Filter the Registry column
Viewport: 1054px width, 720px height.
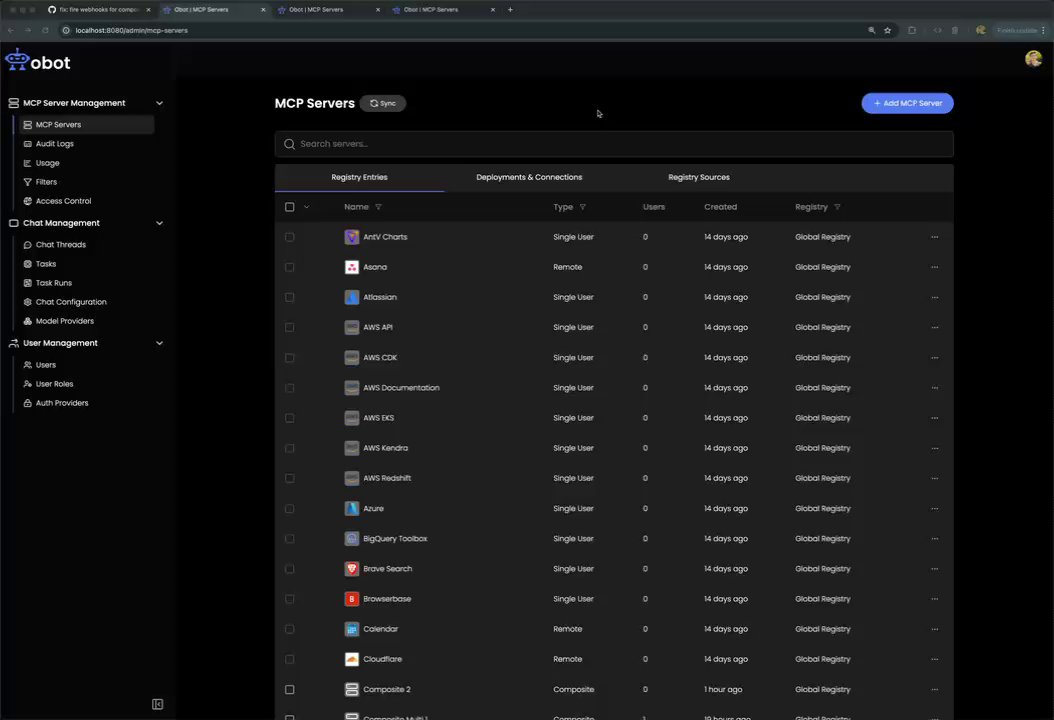[837, 207]
